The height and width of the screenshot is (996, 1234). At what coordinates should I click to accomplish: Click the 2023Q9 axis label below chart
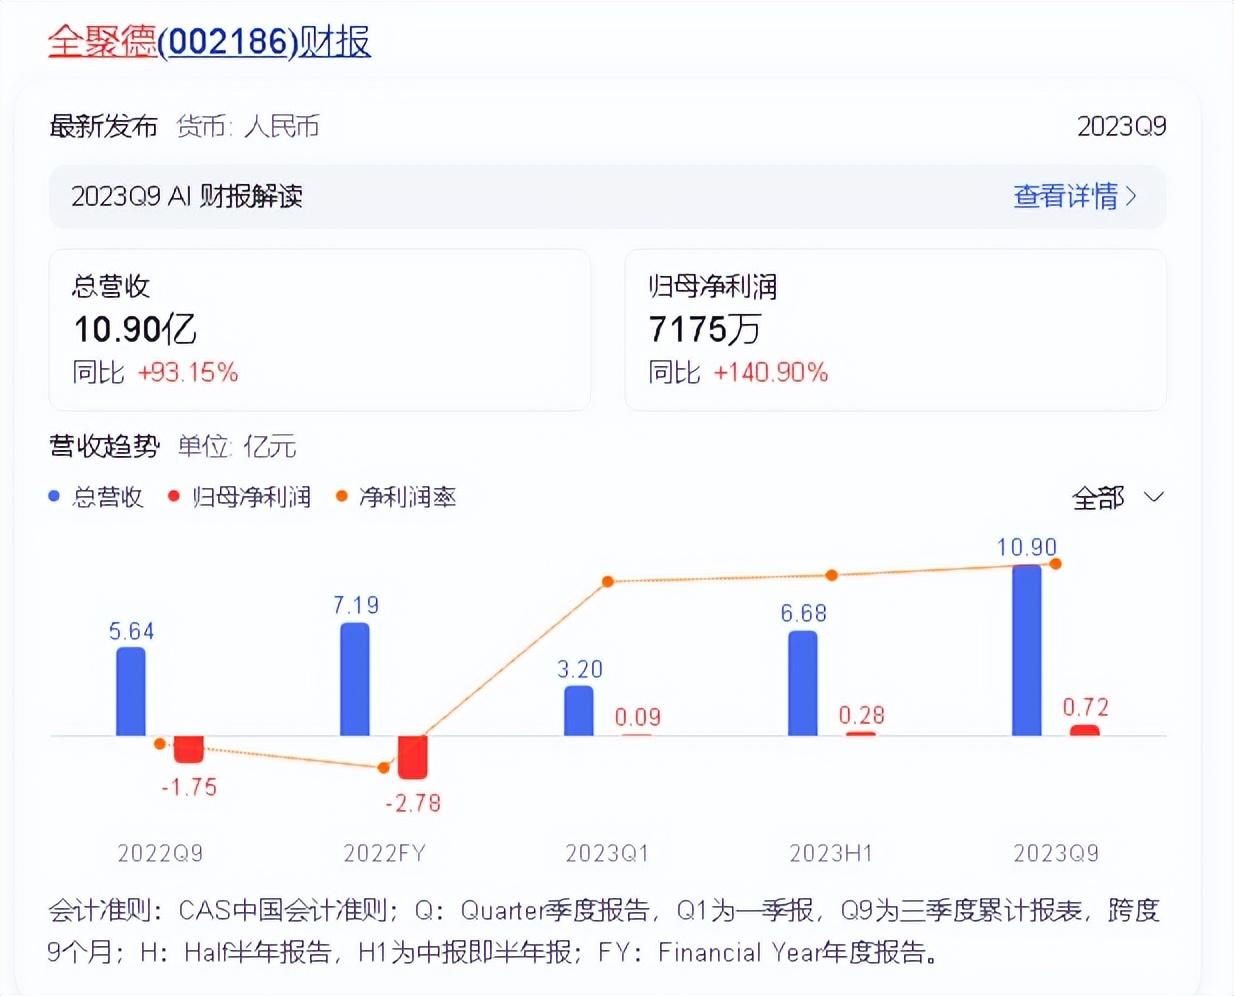(x=1056, y=853)
